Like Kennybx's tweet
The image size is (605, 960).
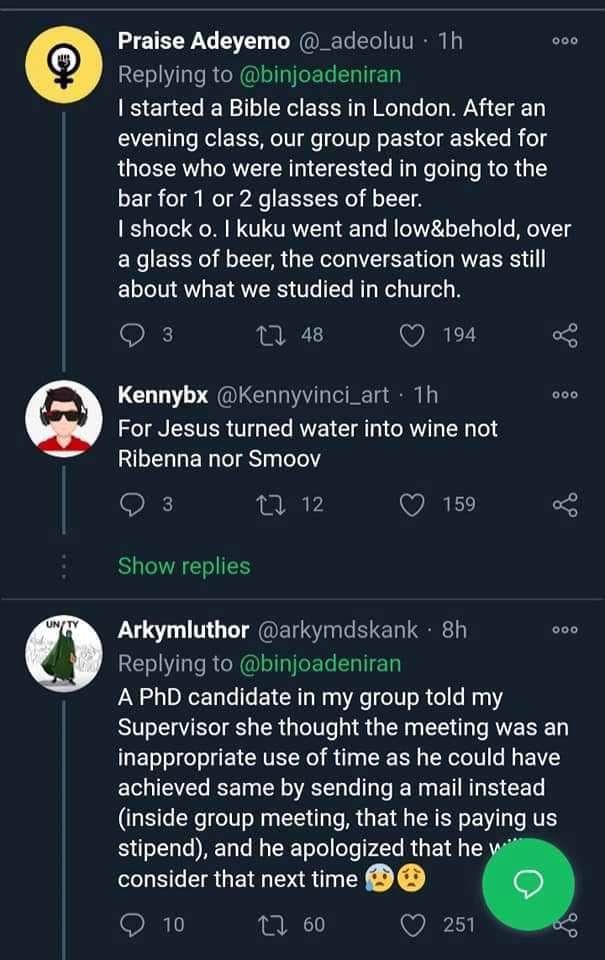coord(413,504)
